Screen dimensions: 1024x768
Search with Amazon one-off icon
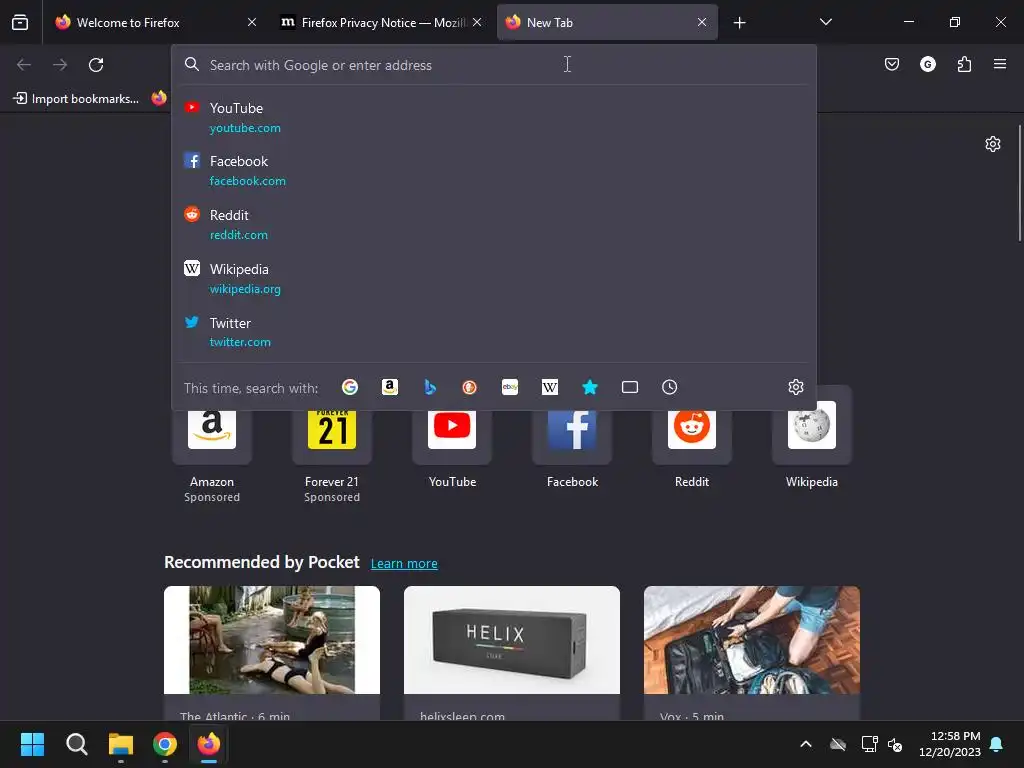(390, 387)
